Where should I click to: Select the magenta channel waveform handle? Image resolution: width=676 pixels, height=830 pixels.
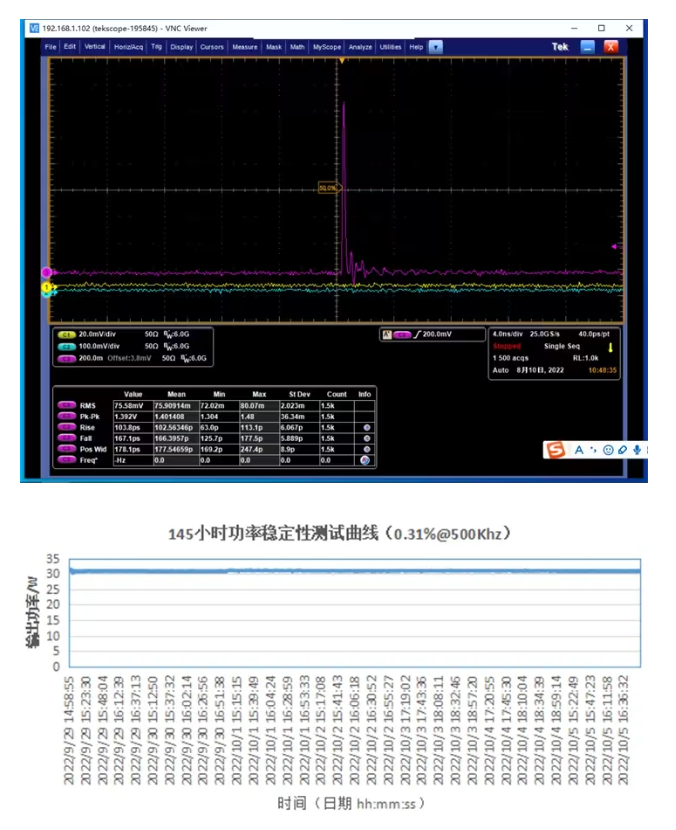tap(46, 272)
